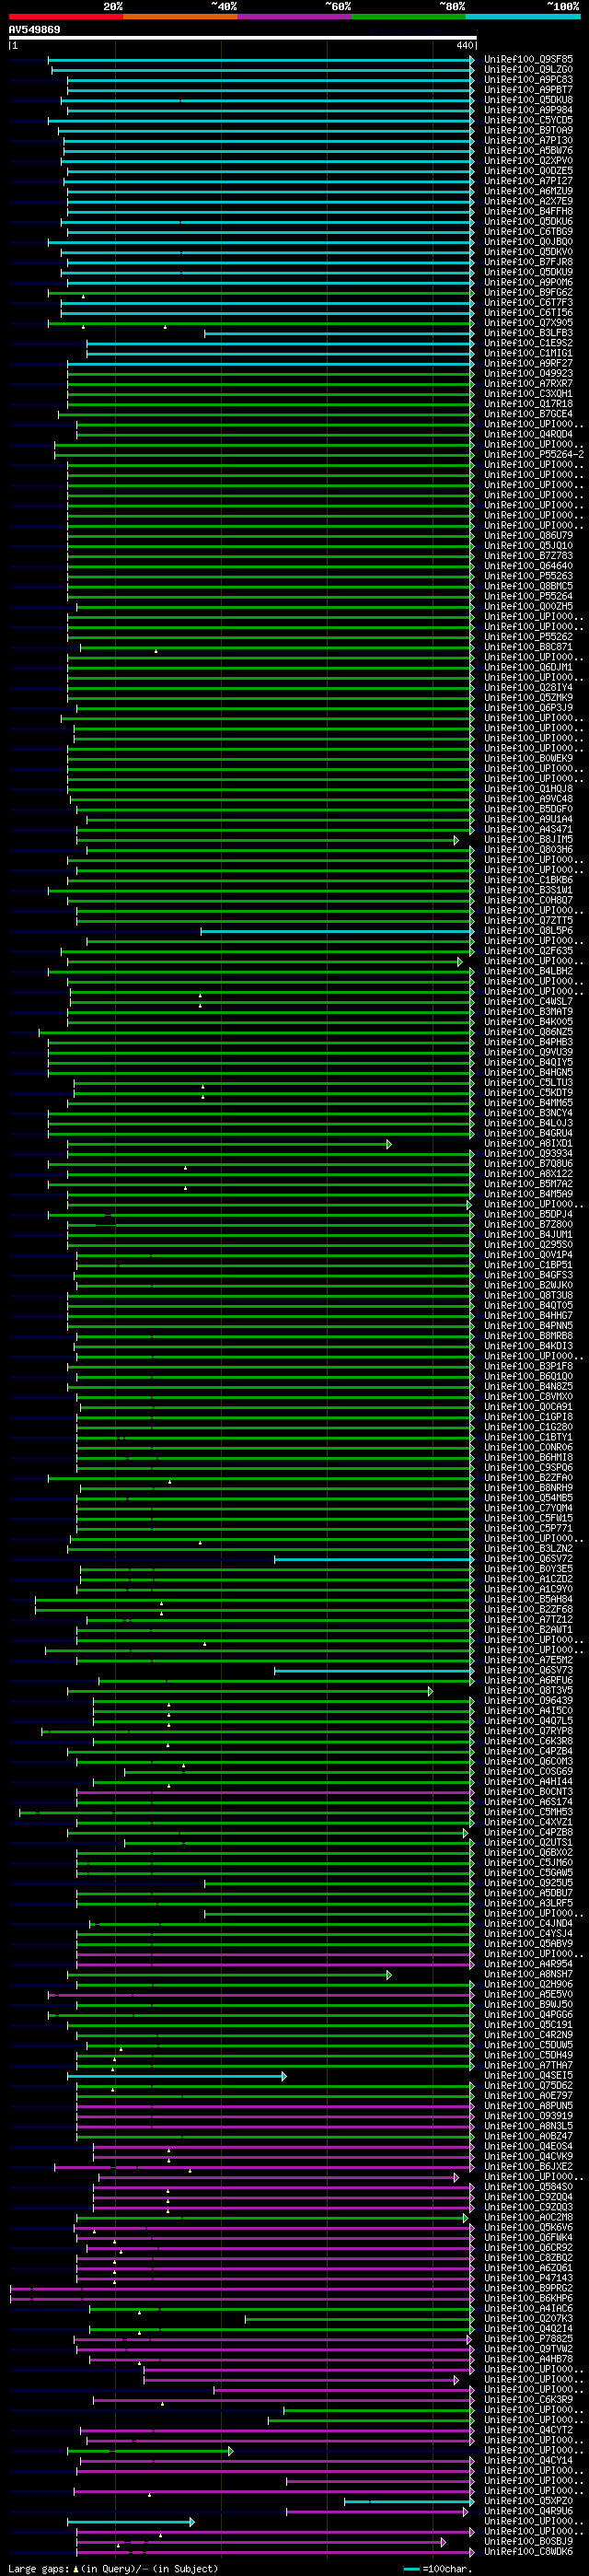Select the UniRef100_Q93934 label

click(x=529, y=1154)
